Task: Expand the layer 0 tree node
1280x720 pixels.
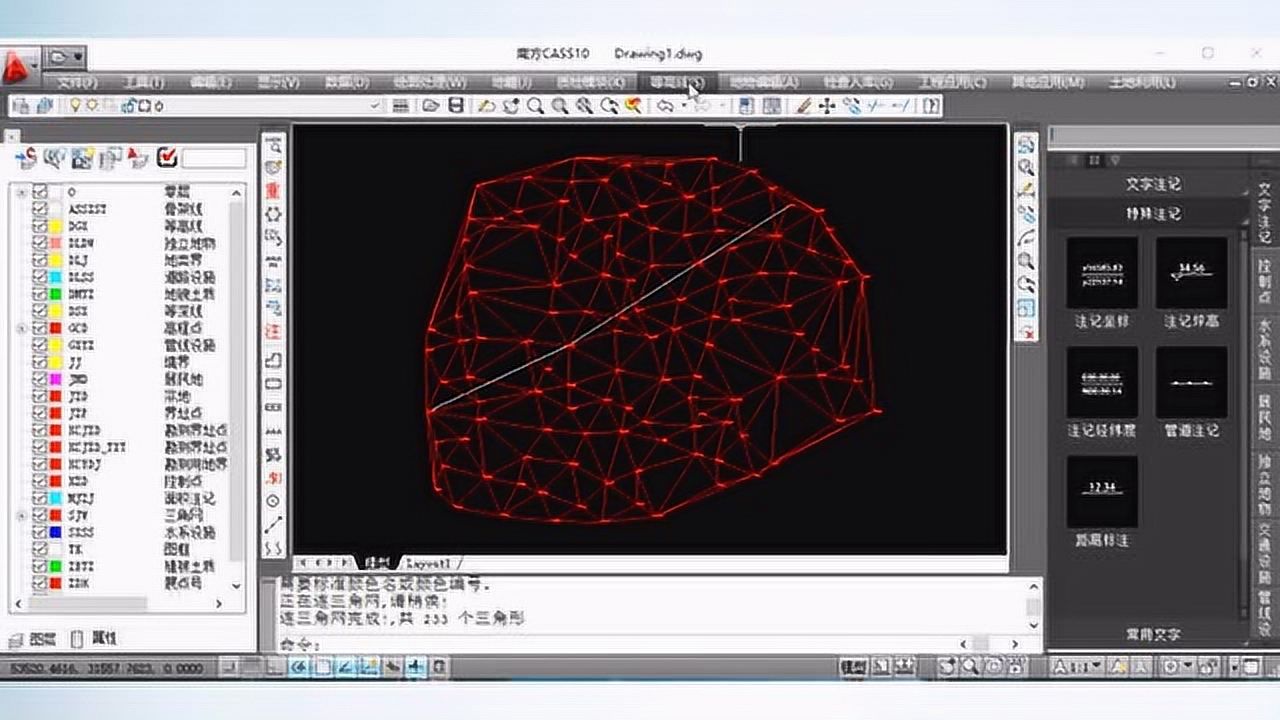Action: (22, 191)
